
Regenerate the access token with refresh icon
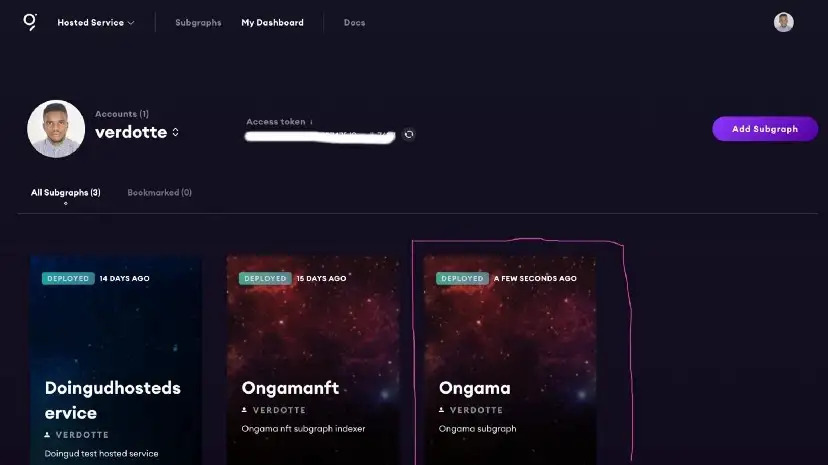[409, 135]
